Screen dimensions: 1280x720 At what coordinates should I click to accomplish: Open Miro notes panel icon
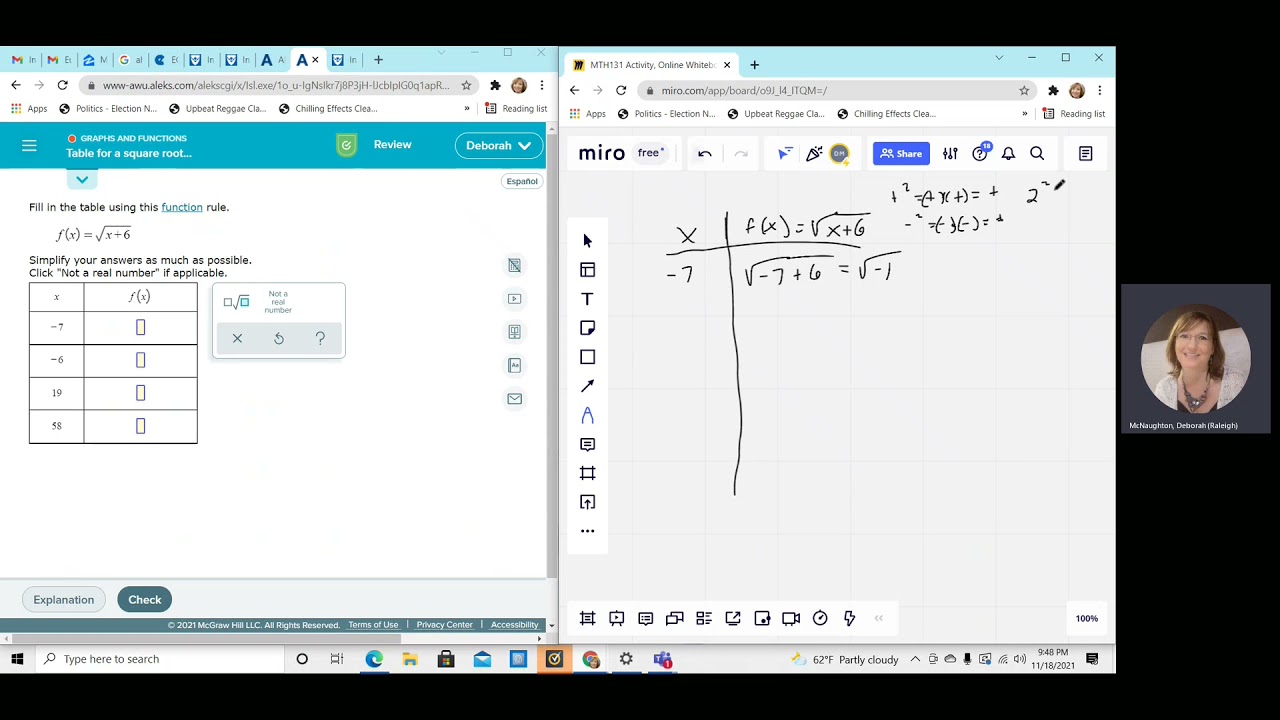[x=1085, y=154]
